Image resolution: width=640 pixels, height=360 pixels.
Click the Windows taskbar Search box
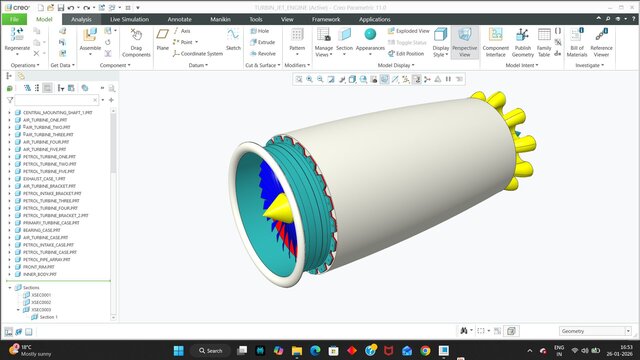tap(211, 351)
